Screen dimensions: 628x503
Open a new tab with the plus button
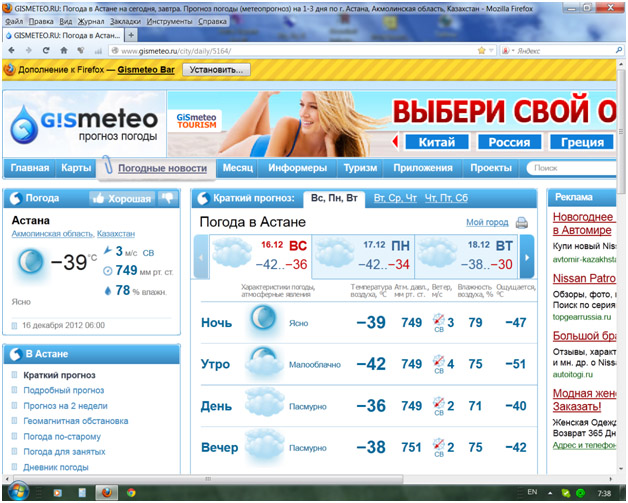pyautogui.click(x=131, y=35)
